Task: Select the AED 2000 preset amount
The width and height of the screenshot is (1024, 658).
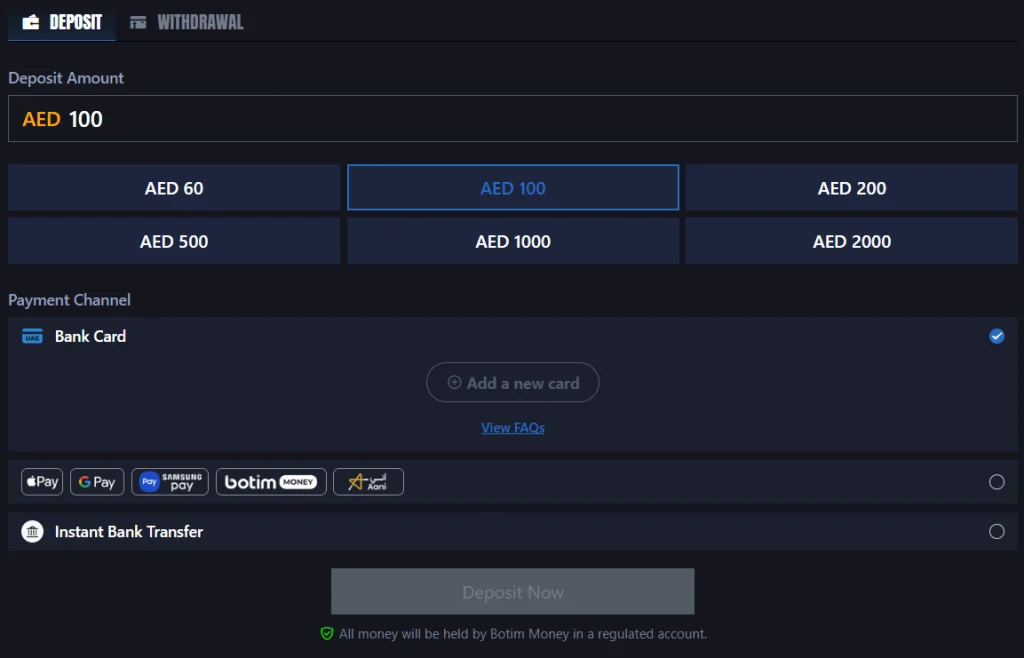Action: 852,242
